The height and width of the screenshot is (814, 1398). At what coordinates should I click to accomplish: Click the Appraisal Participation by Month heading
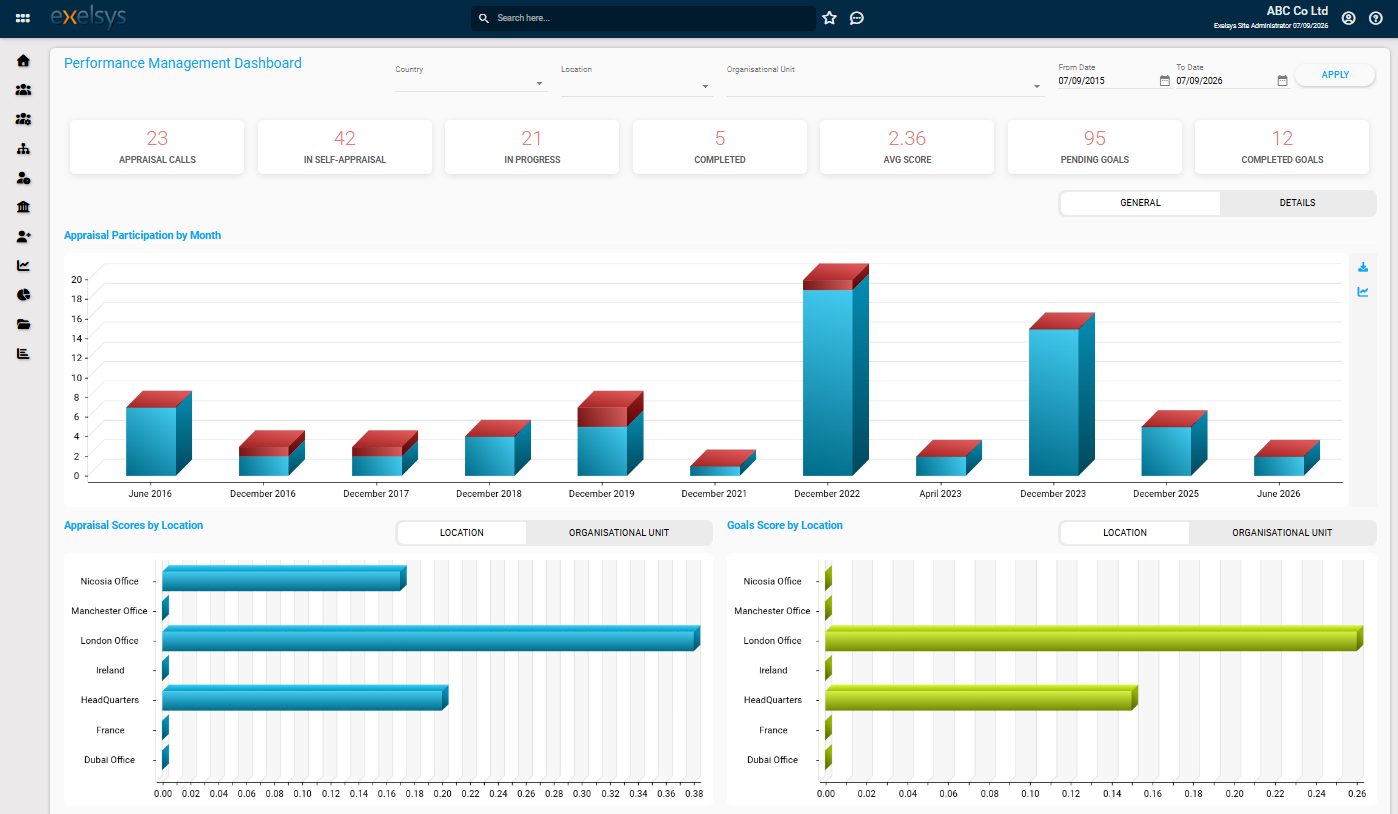(143, 236)
